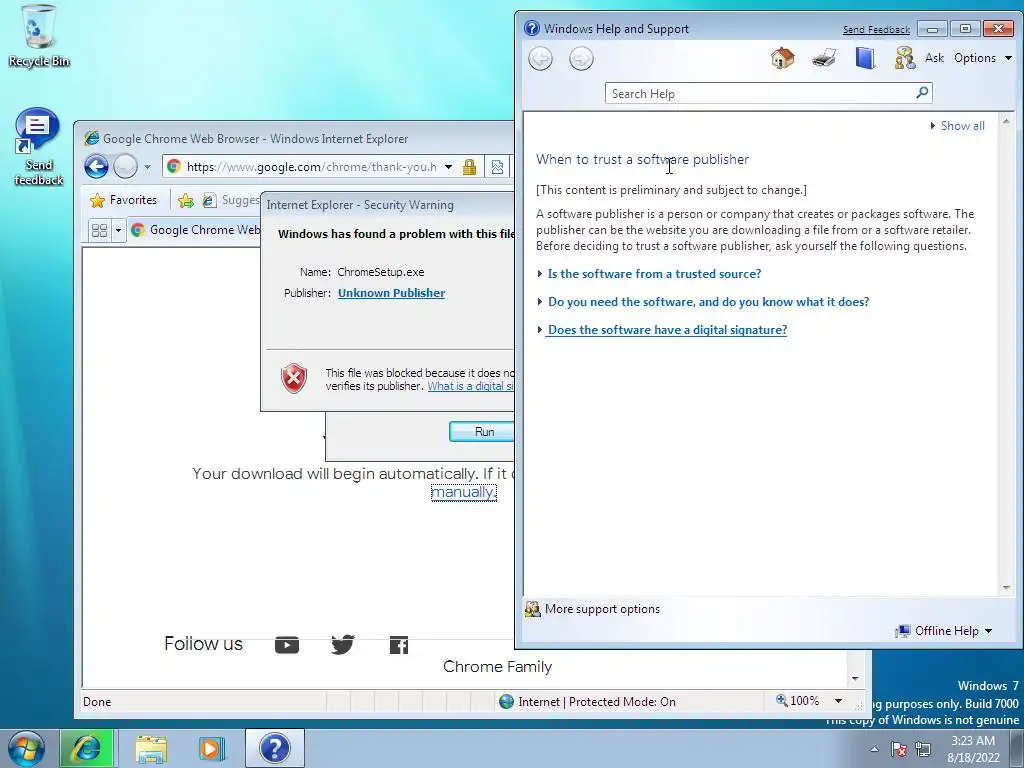
Task: Click the Unknown Publisher link
Action: tap(391, 293)
